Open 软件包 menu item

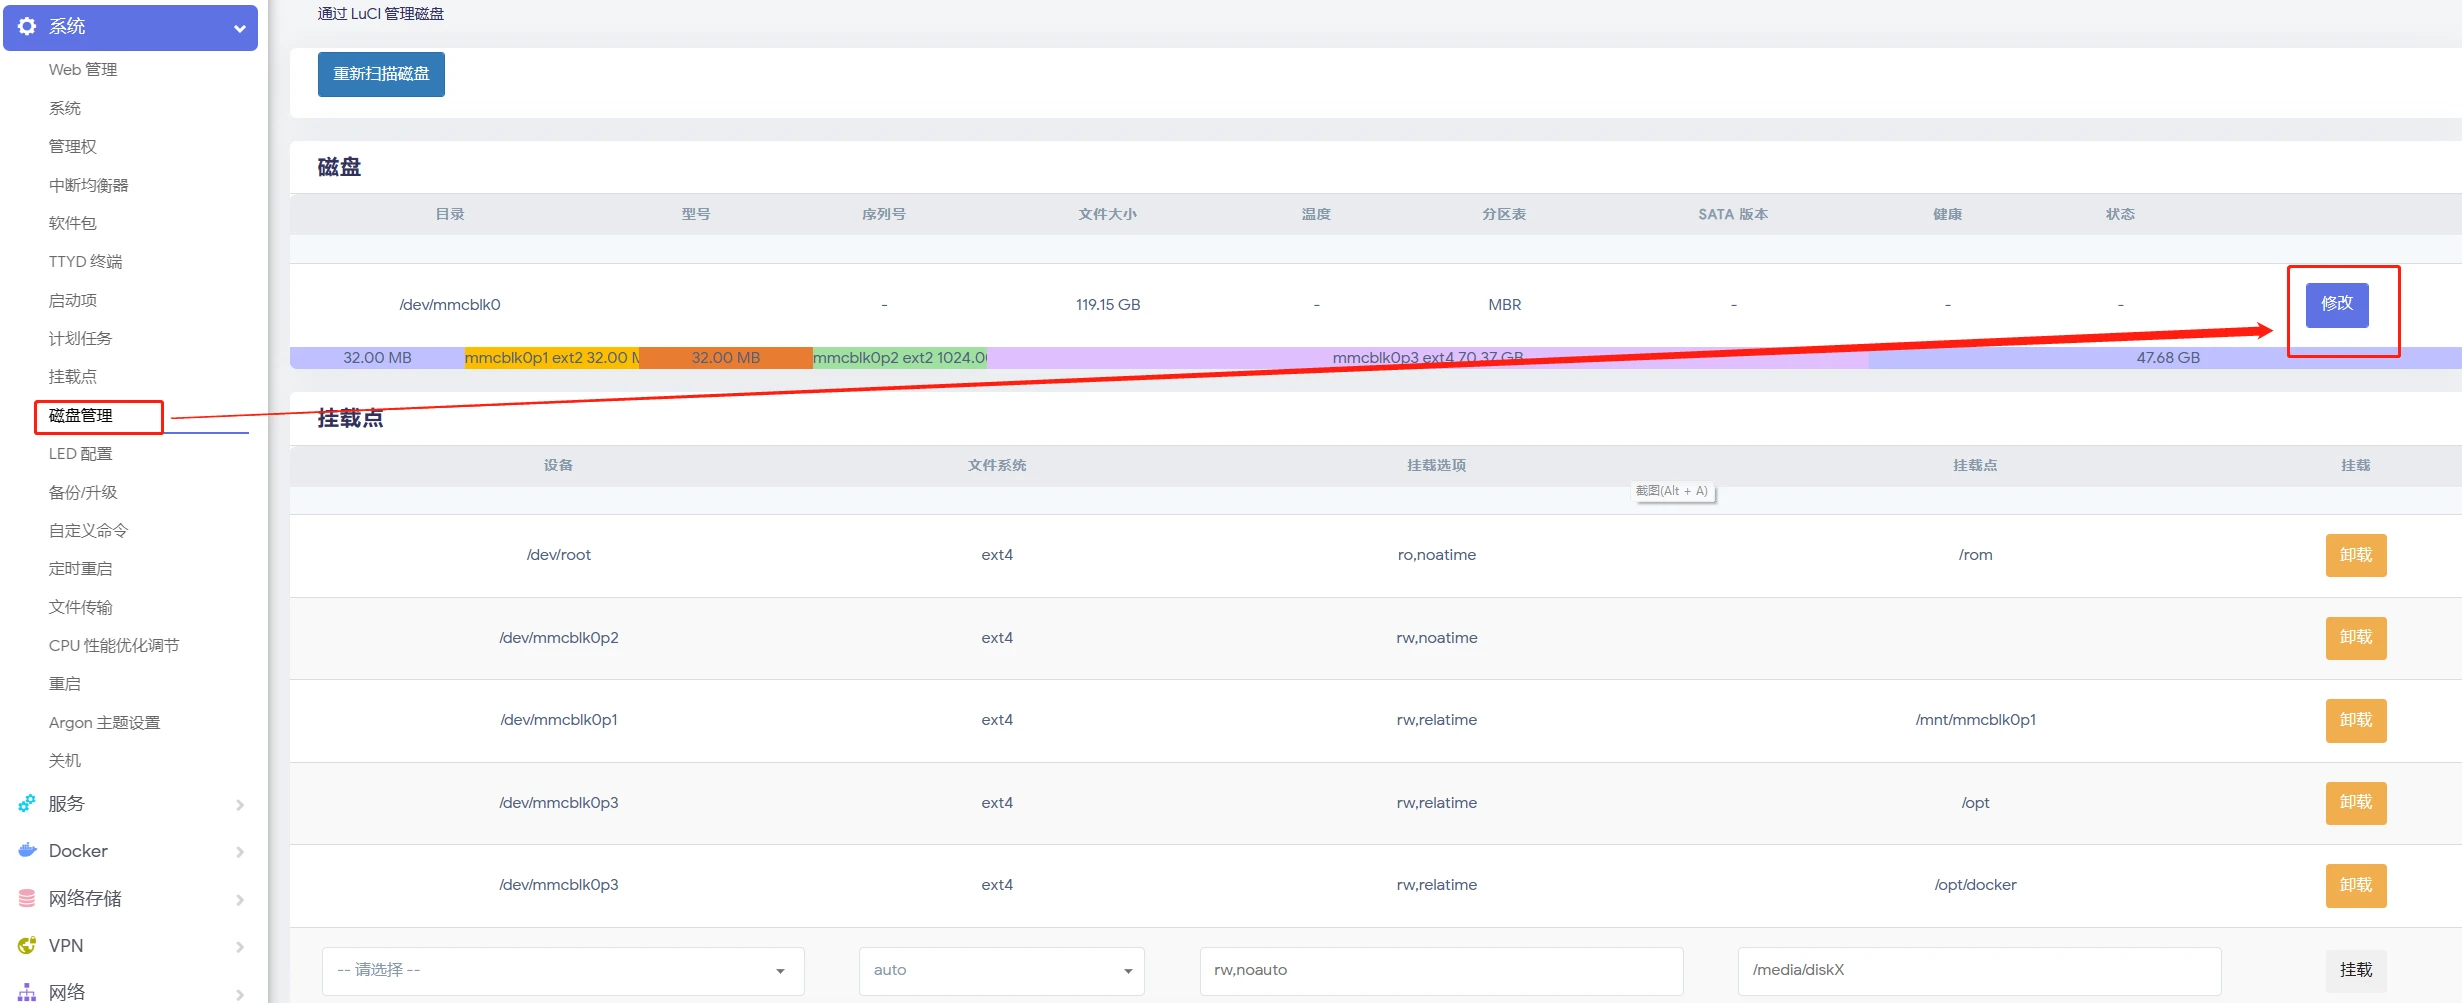(x=73, y=223)
